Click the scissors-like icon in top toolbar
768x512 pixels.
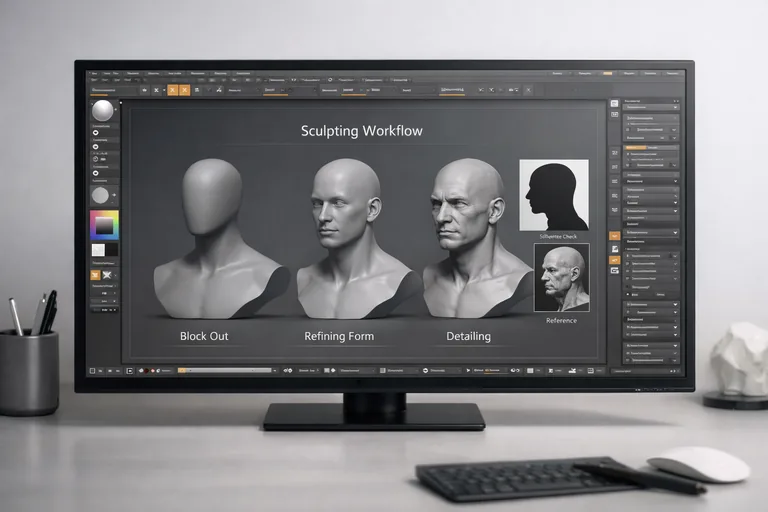point(219,90)
